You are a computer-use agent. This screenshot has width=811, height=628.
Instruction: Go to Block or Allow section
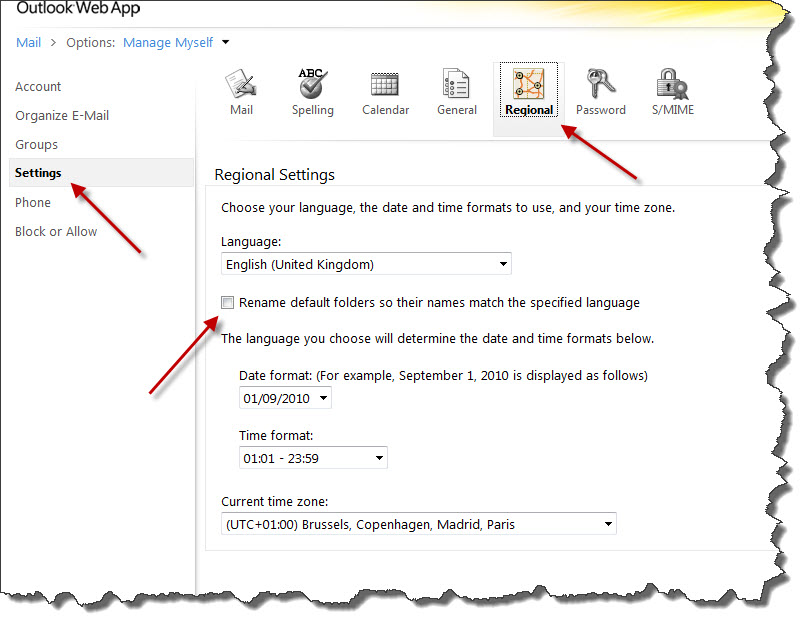(56, 231)
